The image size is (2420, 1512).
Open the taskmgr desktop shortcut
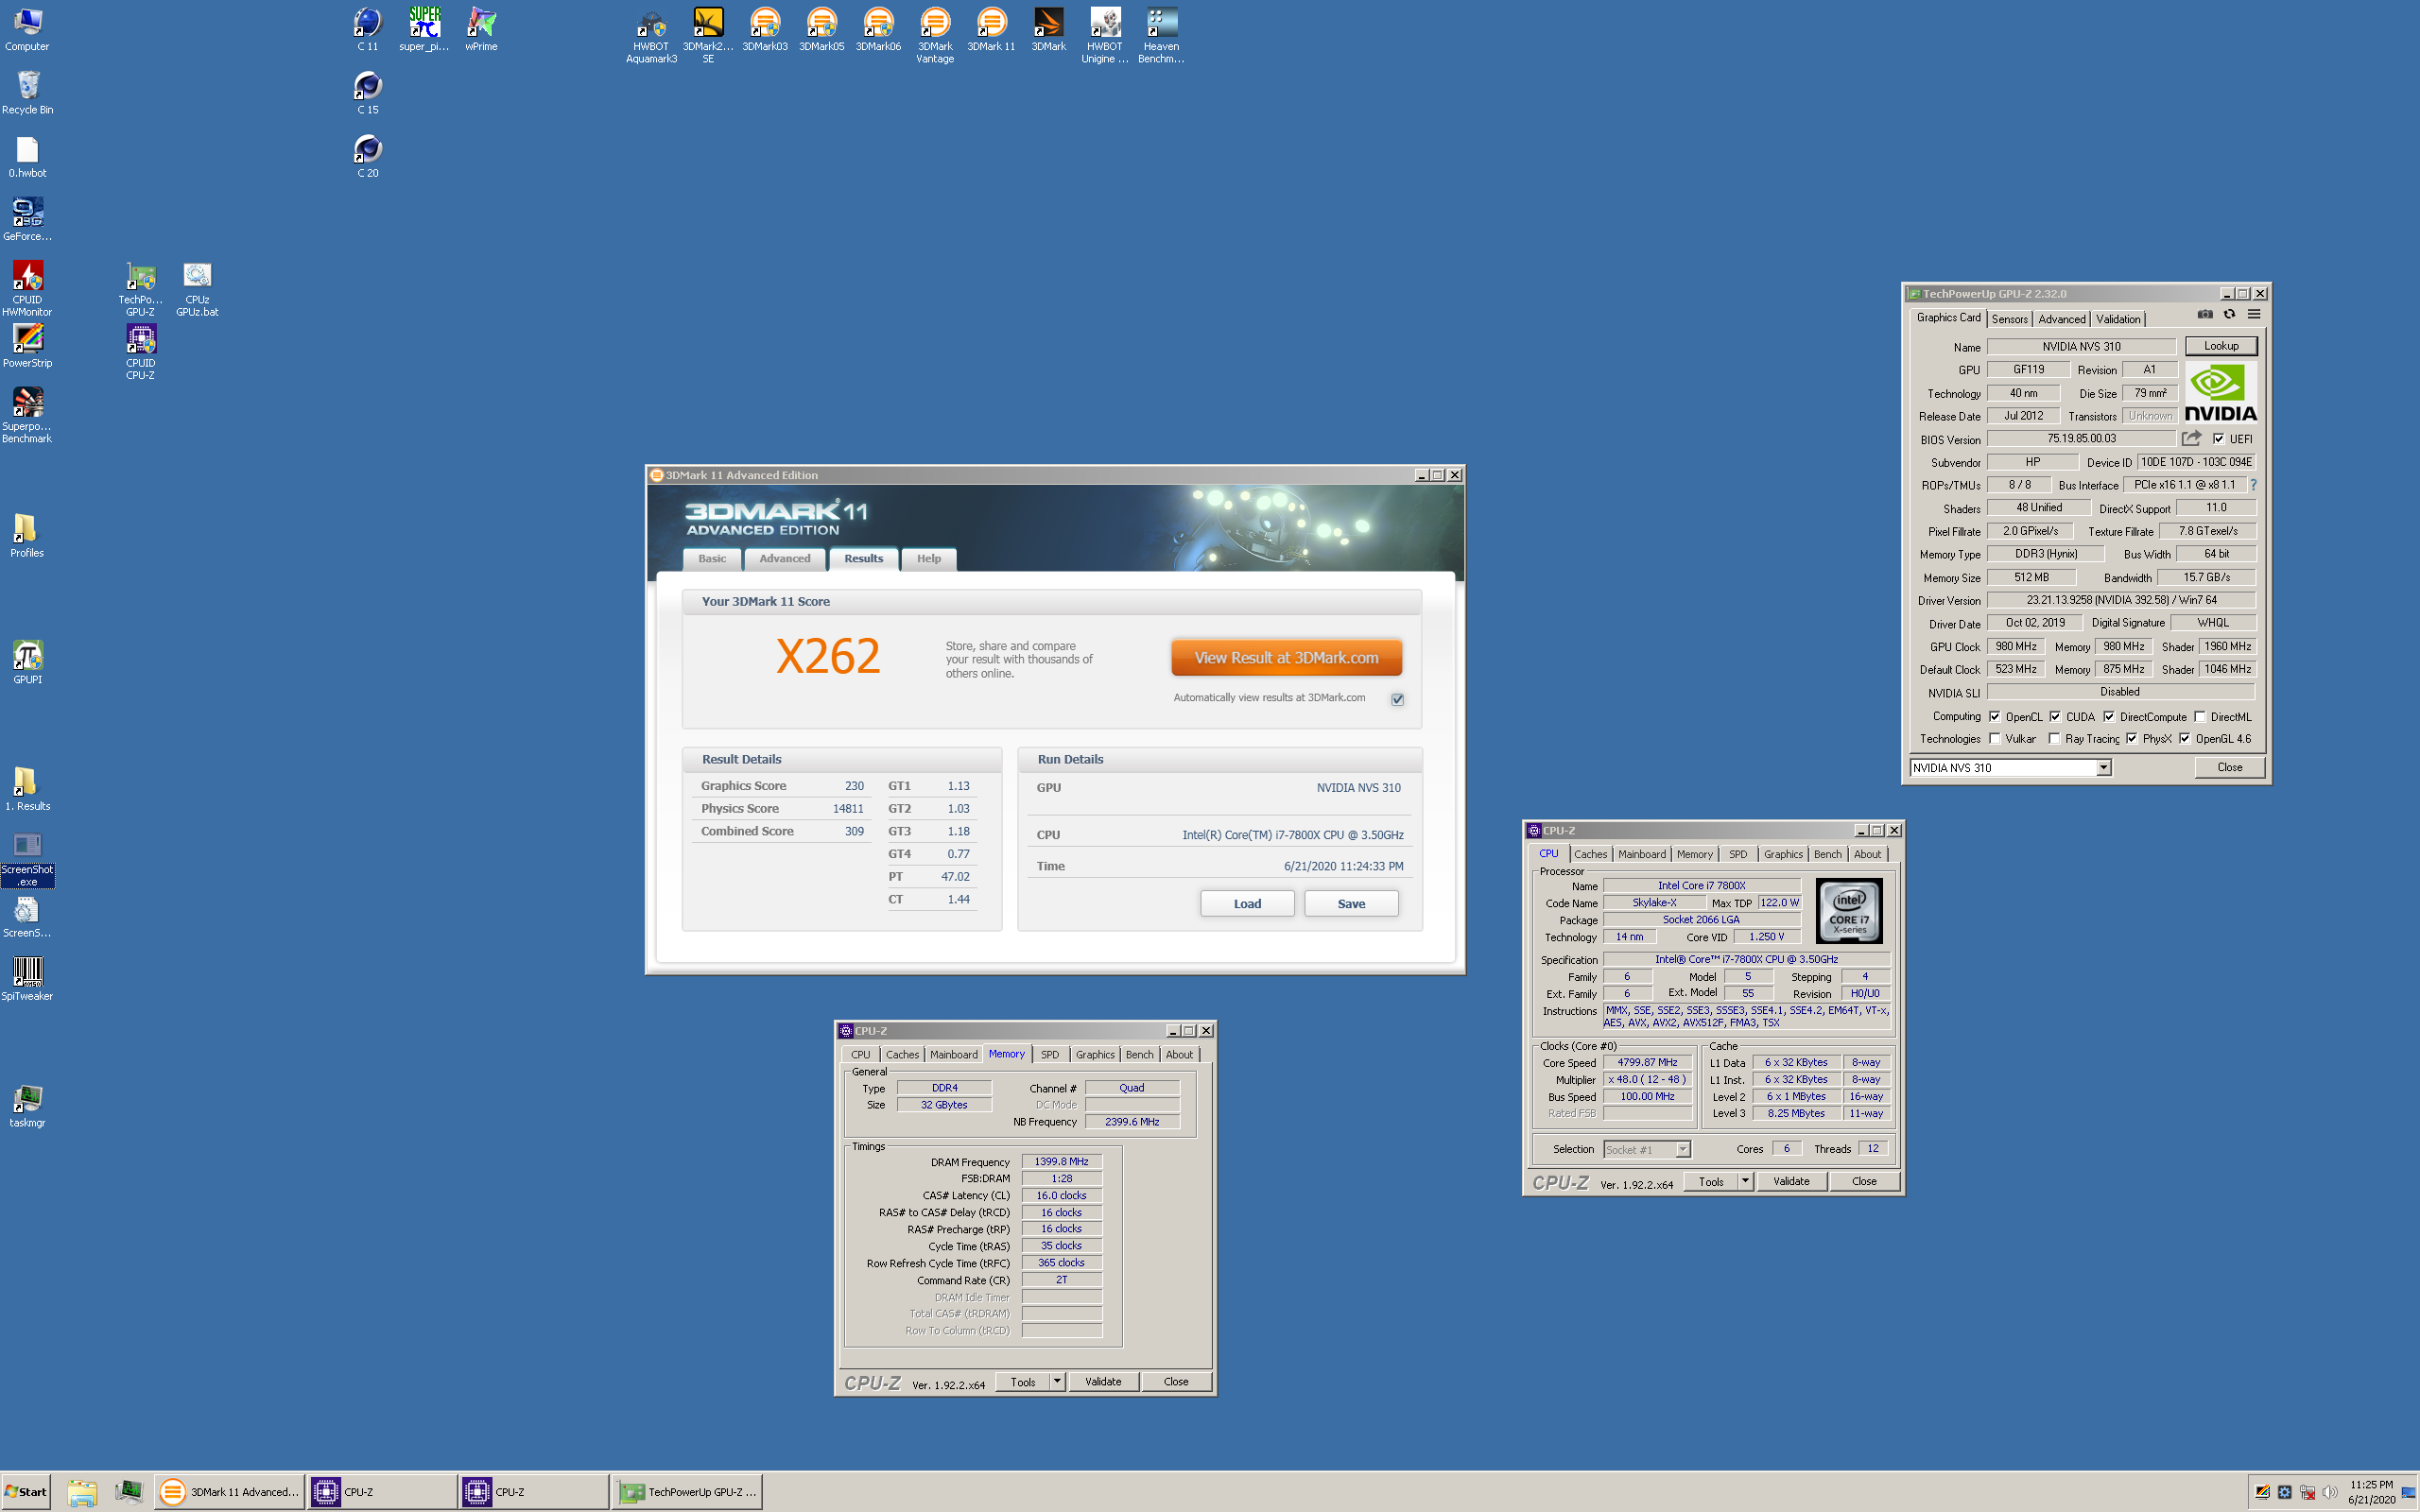pos(27,1106)
